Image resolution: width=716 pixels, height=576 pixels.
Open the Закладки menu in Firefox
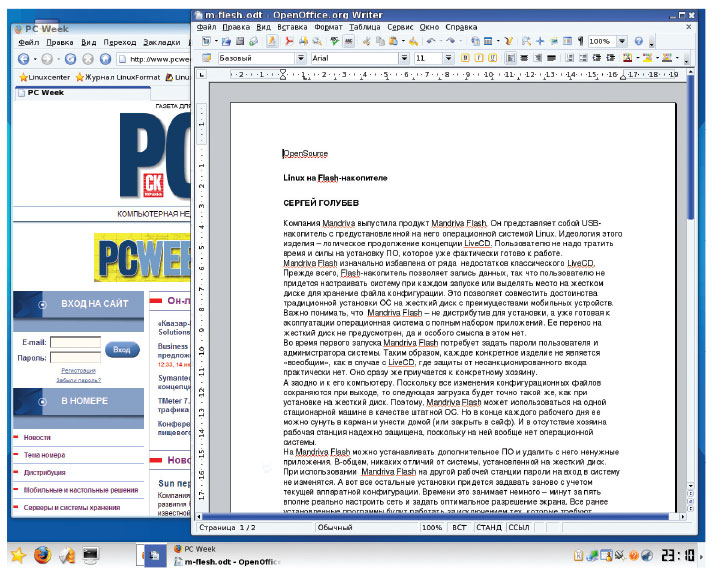[160, 43]
